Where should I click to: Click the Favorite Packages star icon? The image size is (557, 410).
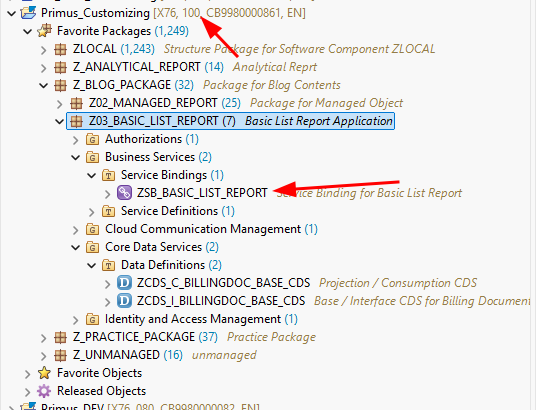click(44, 31)
